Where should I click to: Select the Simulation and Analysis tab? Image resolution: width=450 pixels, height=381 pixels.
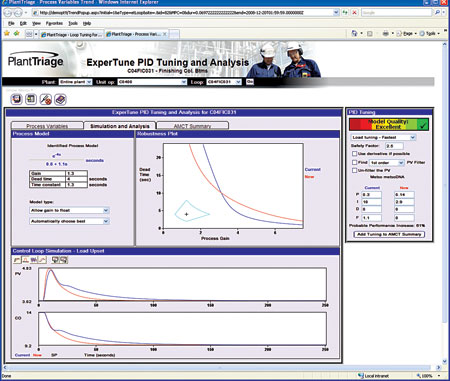point(120,126)
